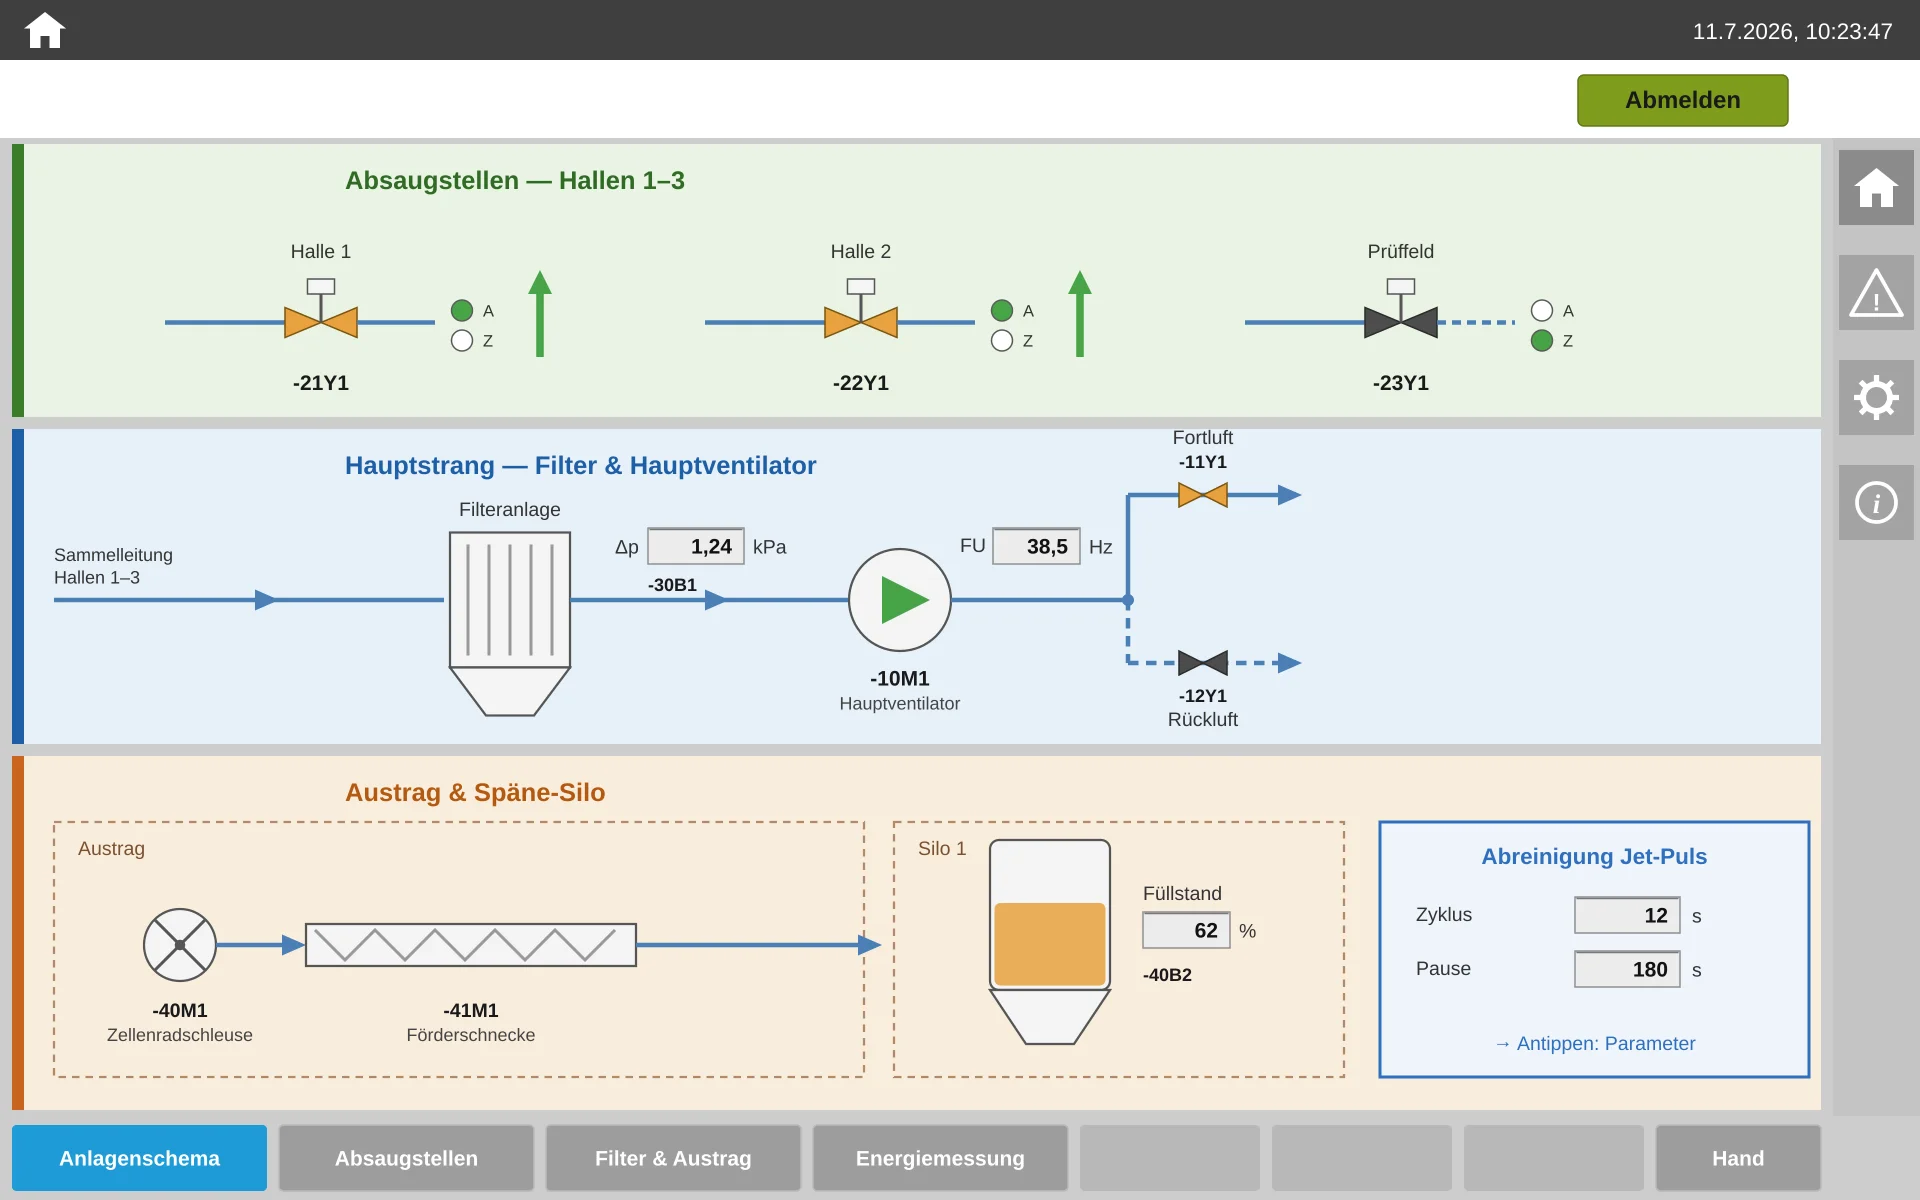Open settings via the sidebar gear icon
This screenshot has width=1920, height=1200.
pyautogui.click(x=1876, y=397)
